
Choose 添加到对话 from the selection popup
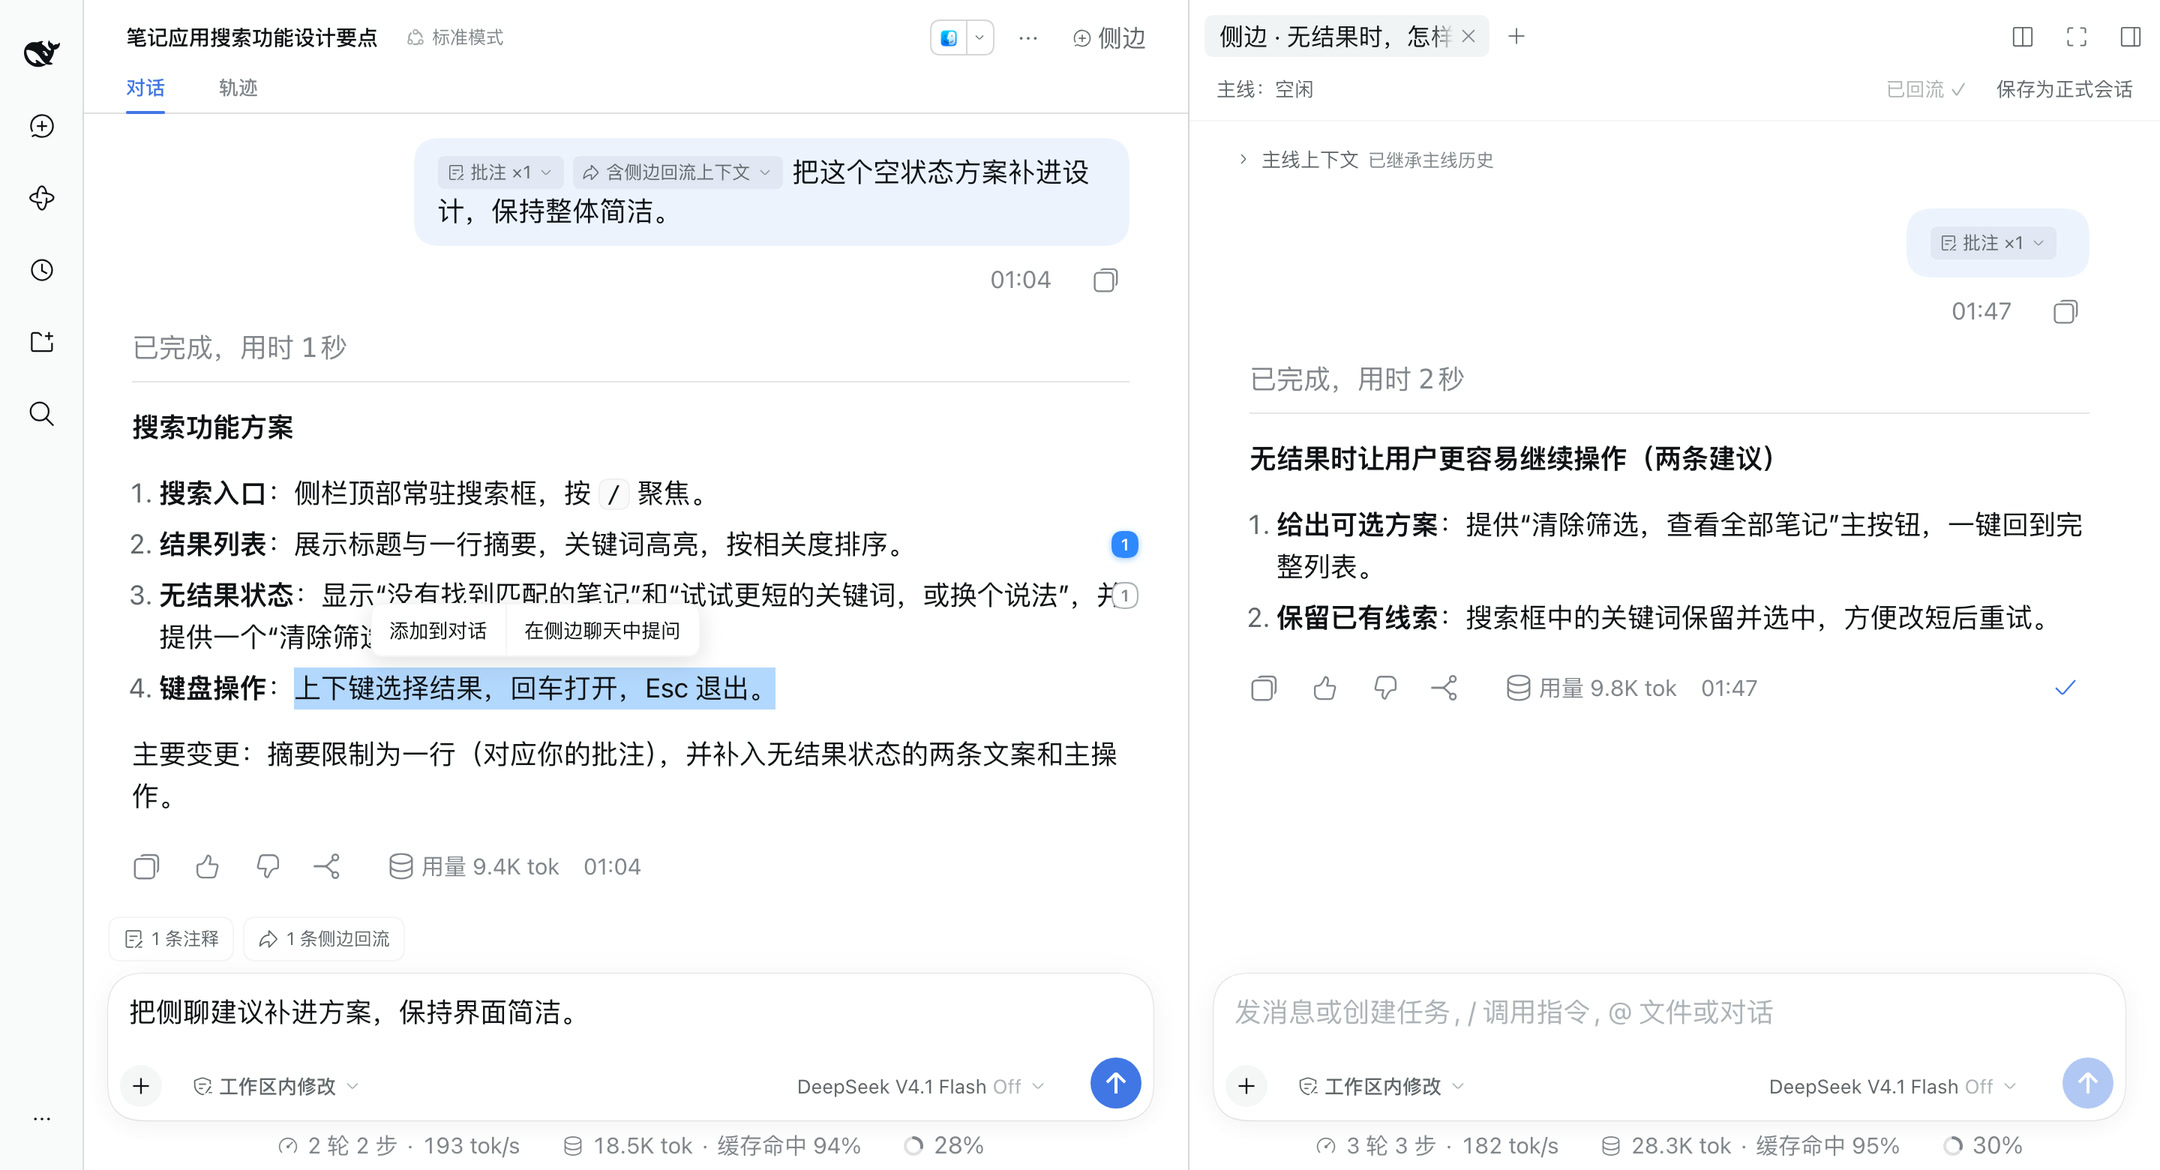click(x=438, y=631)
